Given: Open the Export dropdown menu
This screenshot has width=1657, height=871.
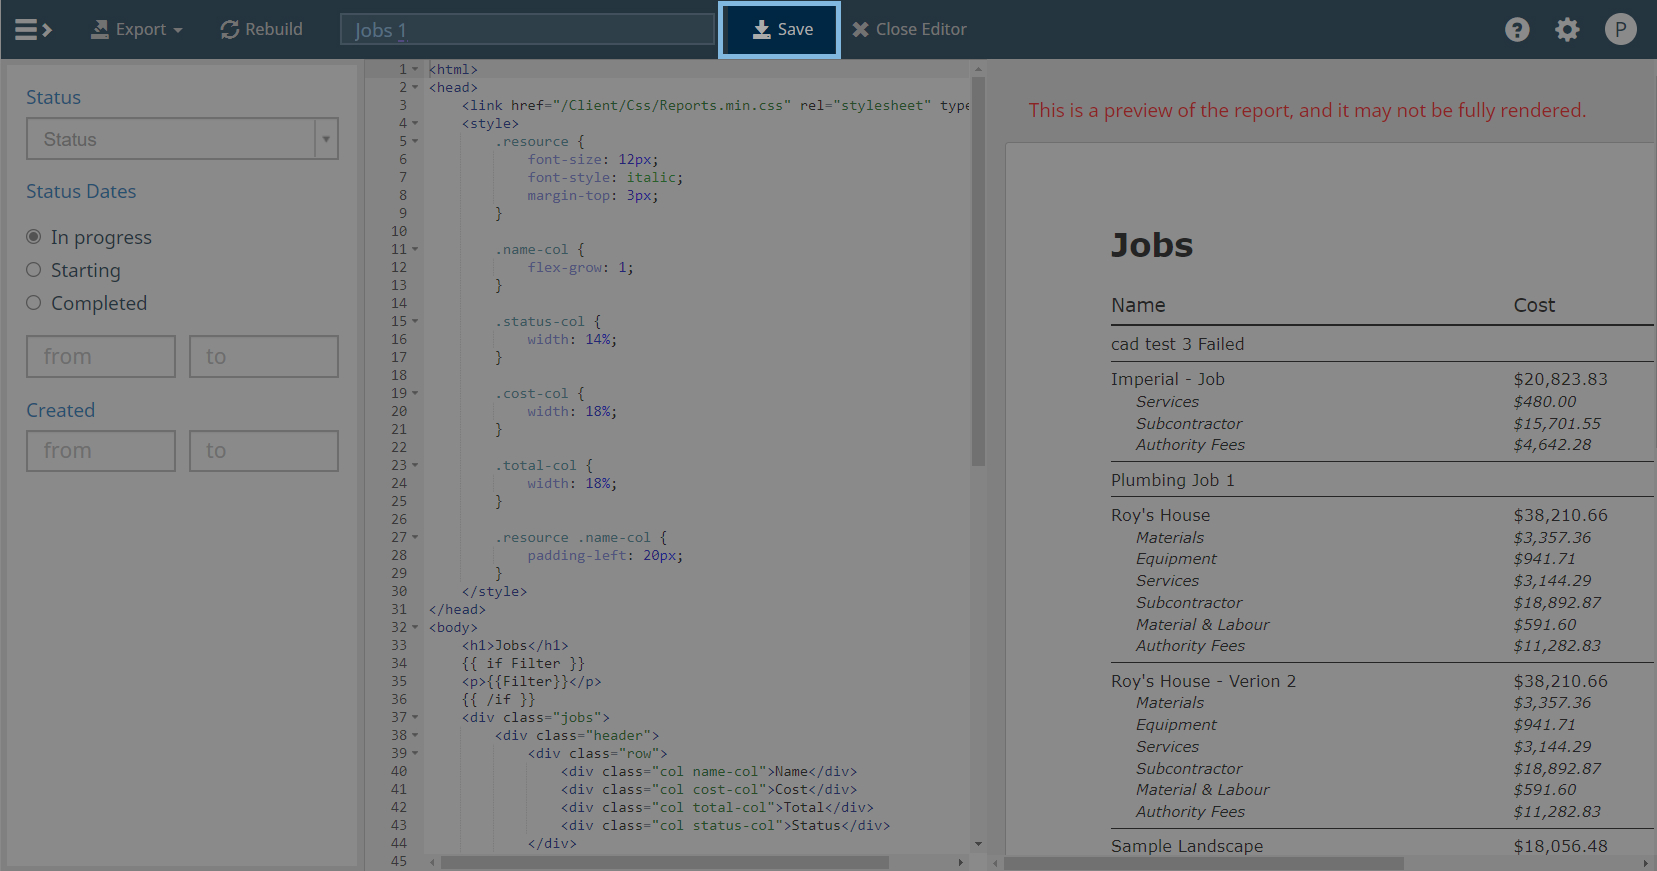Looking at the screenshot, I should (137, 29).
